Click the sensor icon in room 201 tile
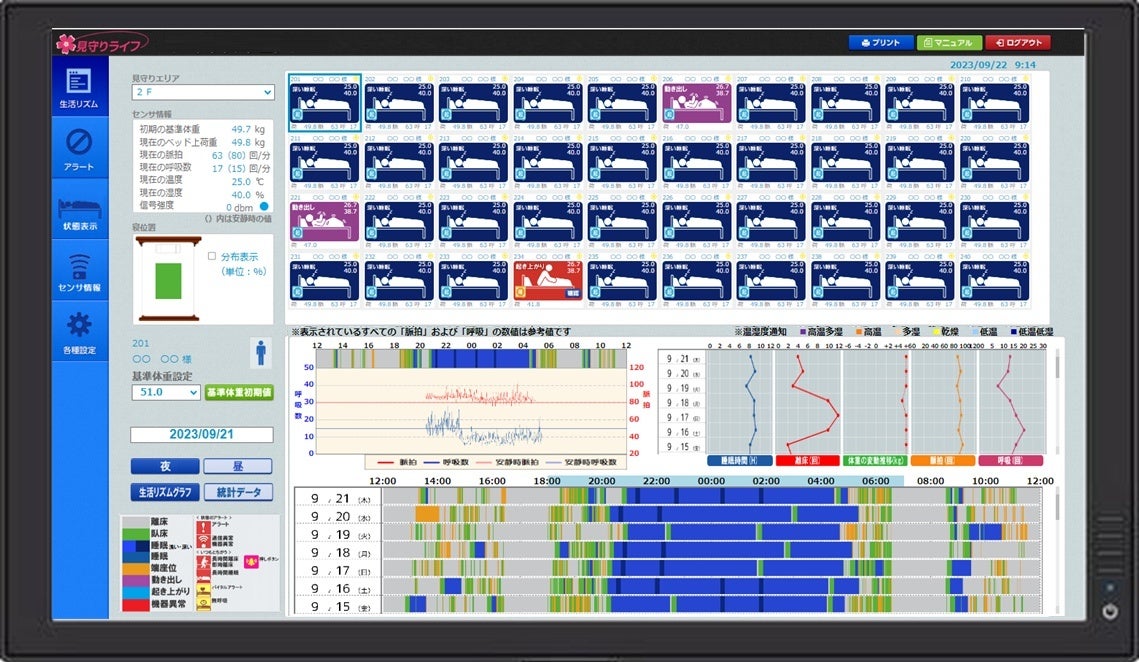This screenshot has width=1139, height=662. click(x=297, y=115)
